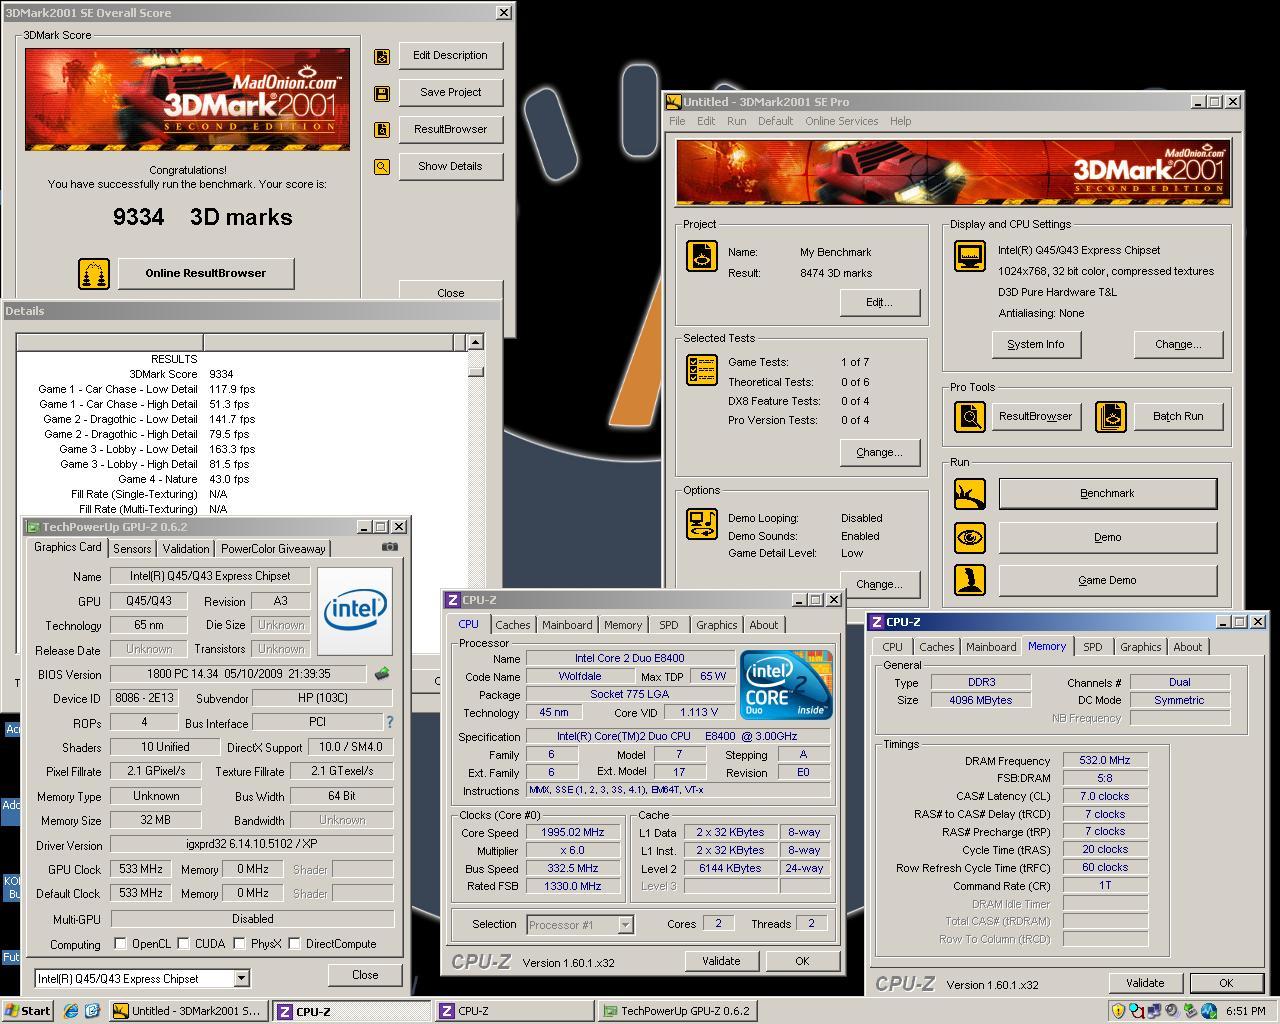The image size is (1280, 1024).
Task: Select the SPD tab in CPU-Z memory window
Action: coord(1093,647)
